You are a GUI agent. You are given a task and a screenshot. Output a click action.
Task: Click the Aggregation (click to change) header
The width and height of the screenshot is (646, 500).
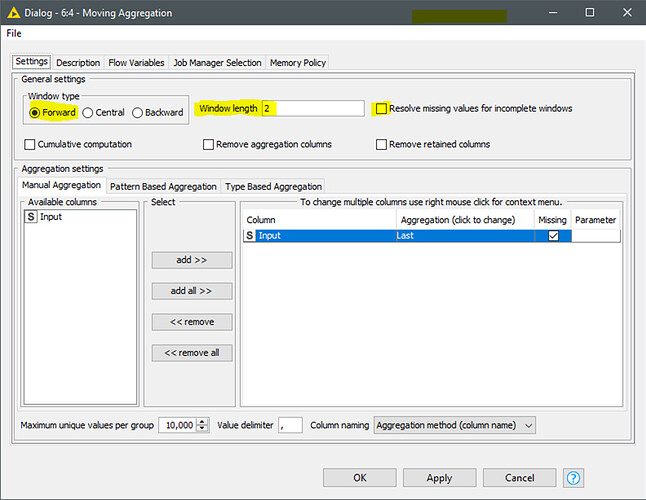pos(466,220)
